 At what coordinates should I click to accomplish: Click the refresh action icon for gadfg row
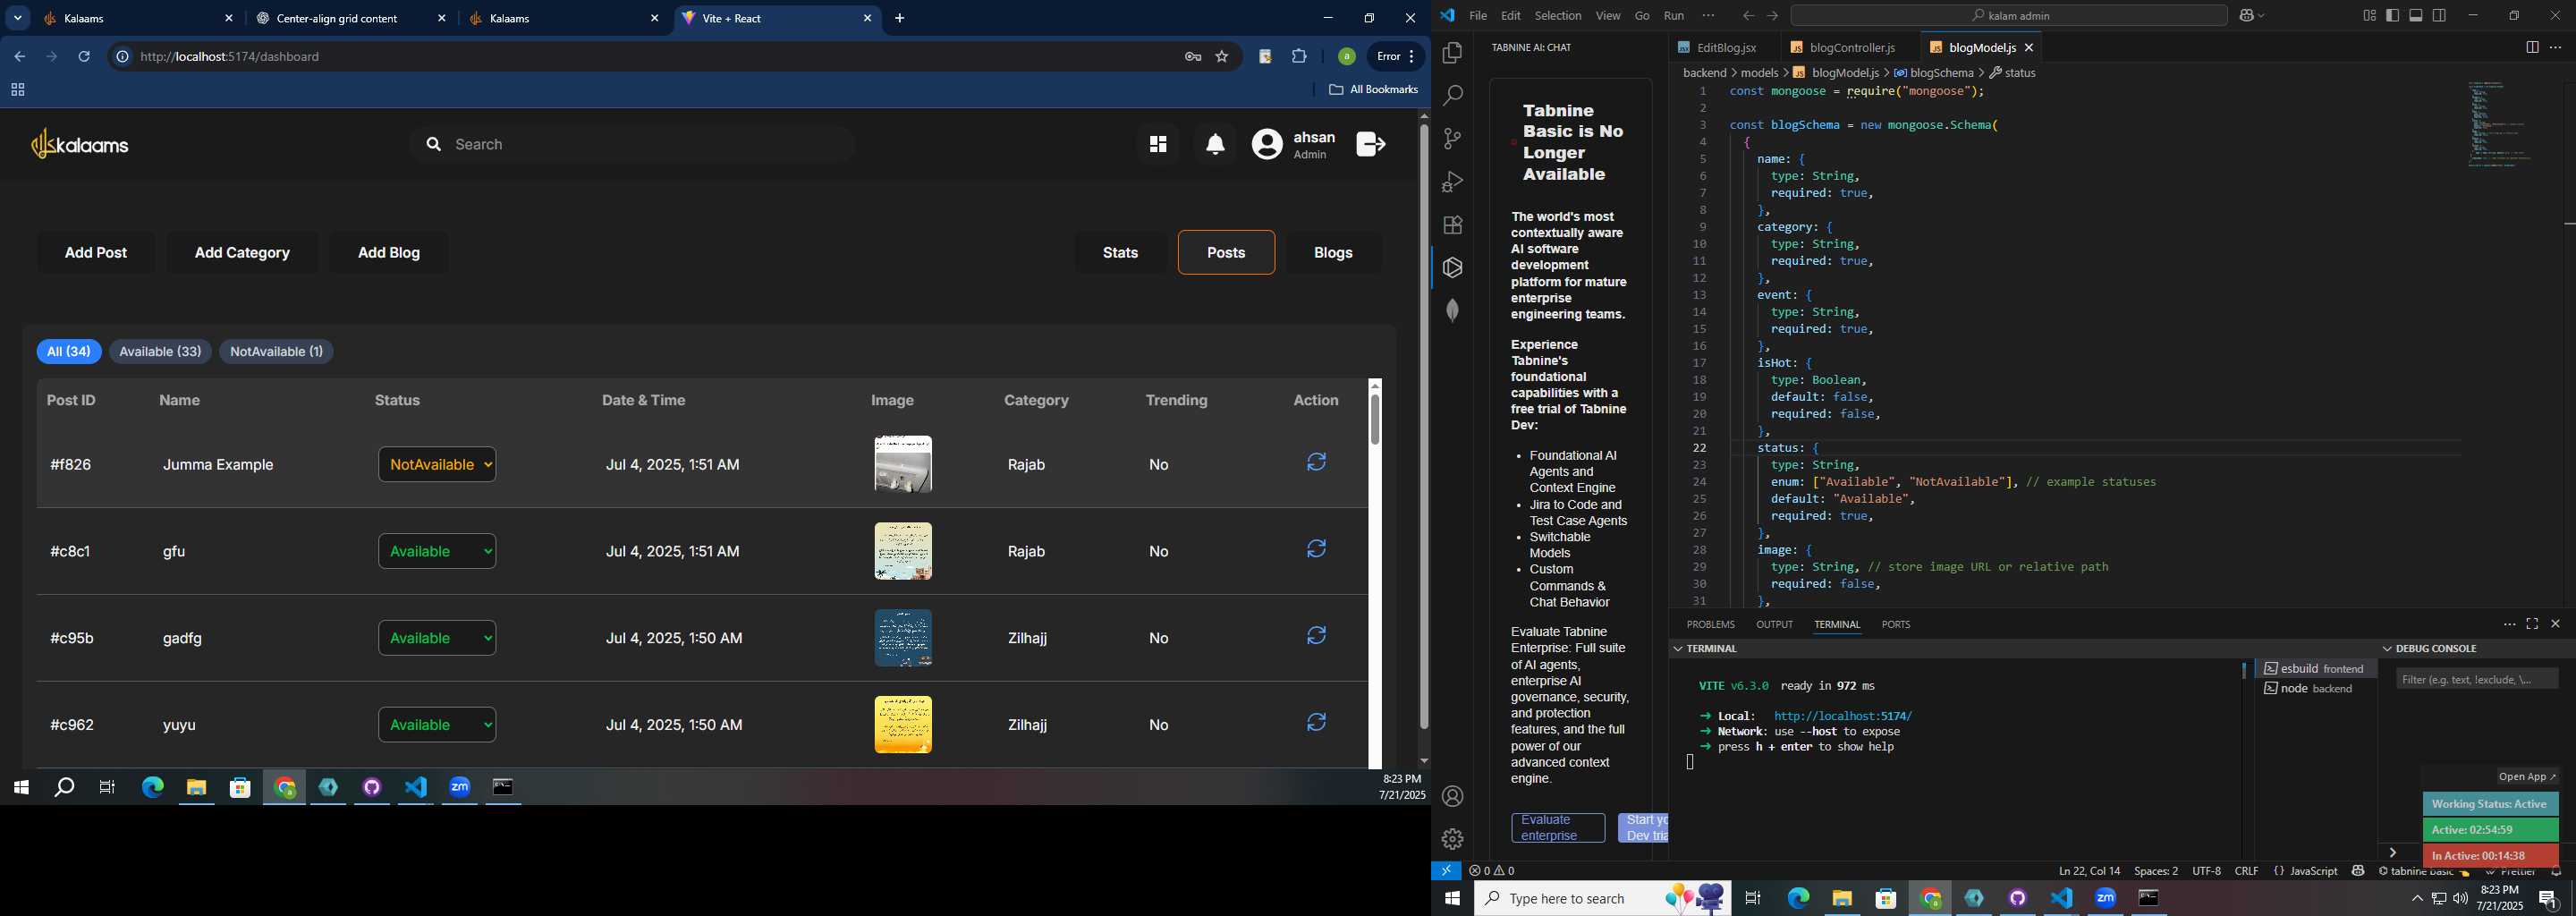(1316, 636)
